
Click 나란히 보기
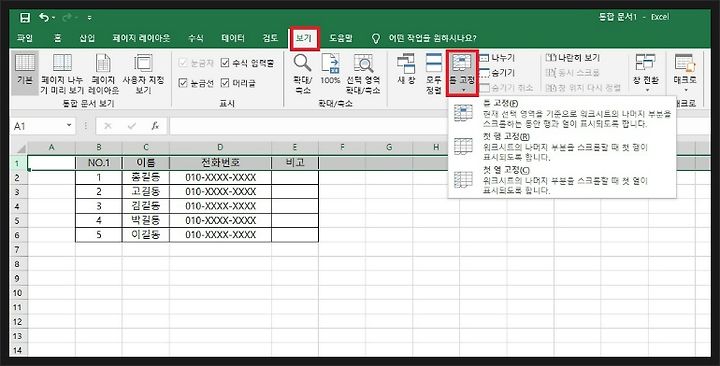pos(573,58)
